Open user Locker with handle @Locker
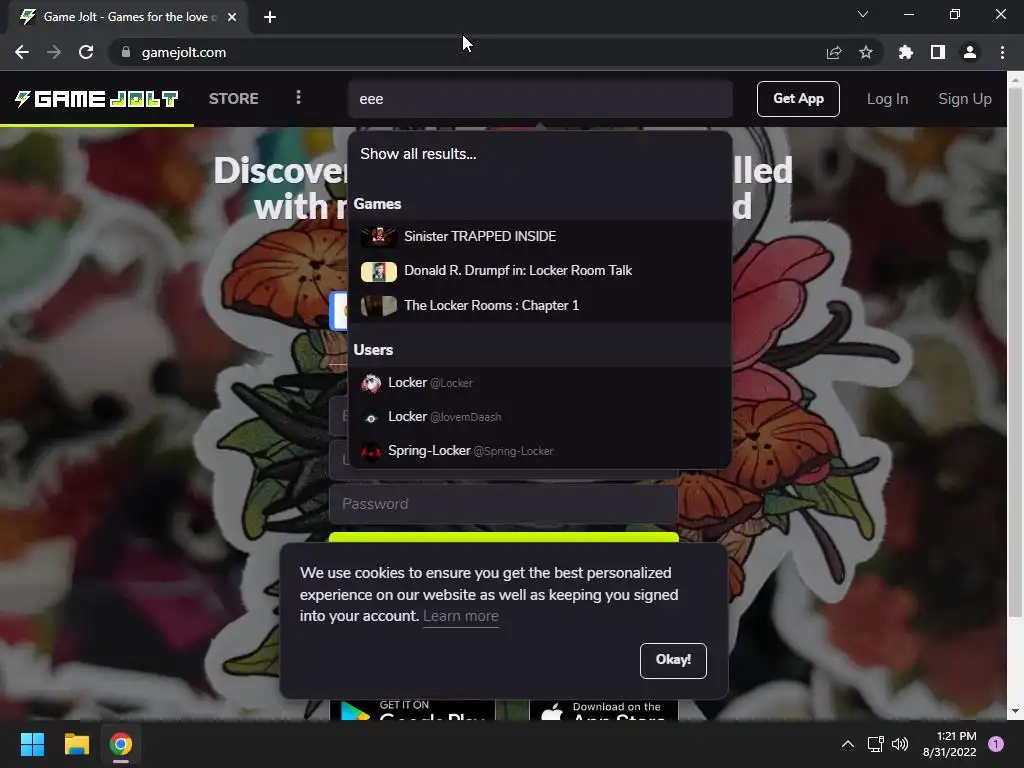 point(539,383)
